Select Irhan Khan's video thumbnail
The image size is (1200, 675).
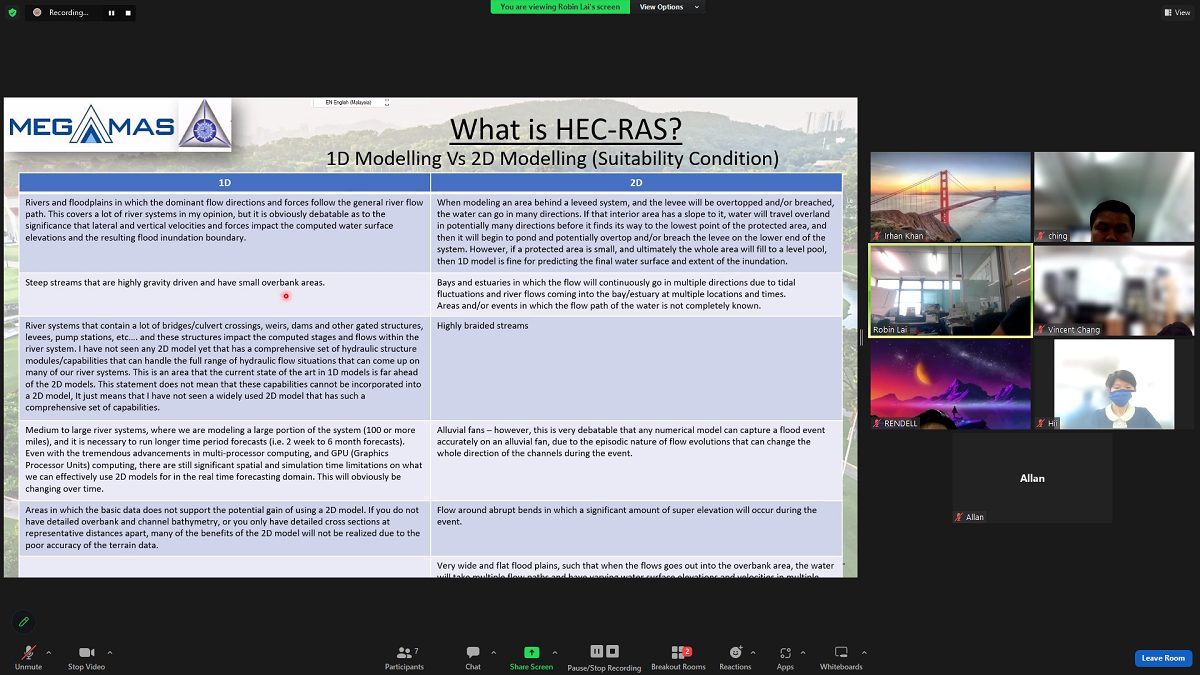[x=950, y=197]
